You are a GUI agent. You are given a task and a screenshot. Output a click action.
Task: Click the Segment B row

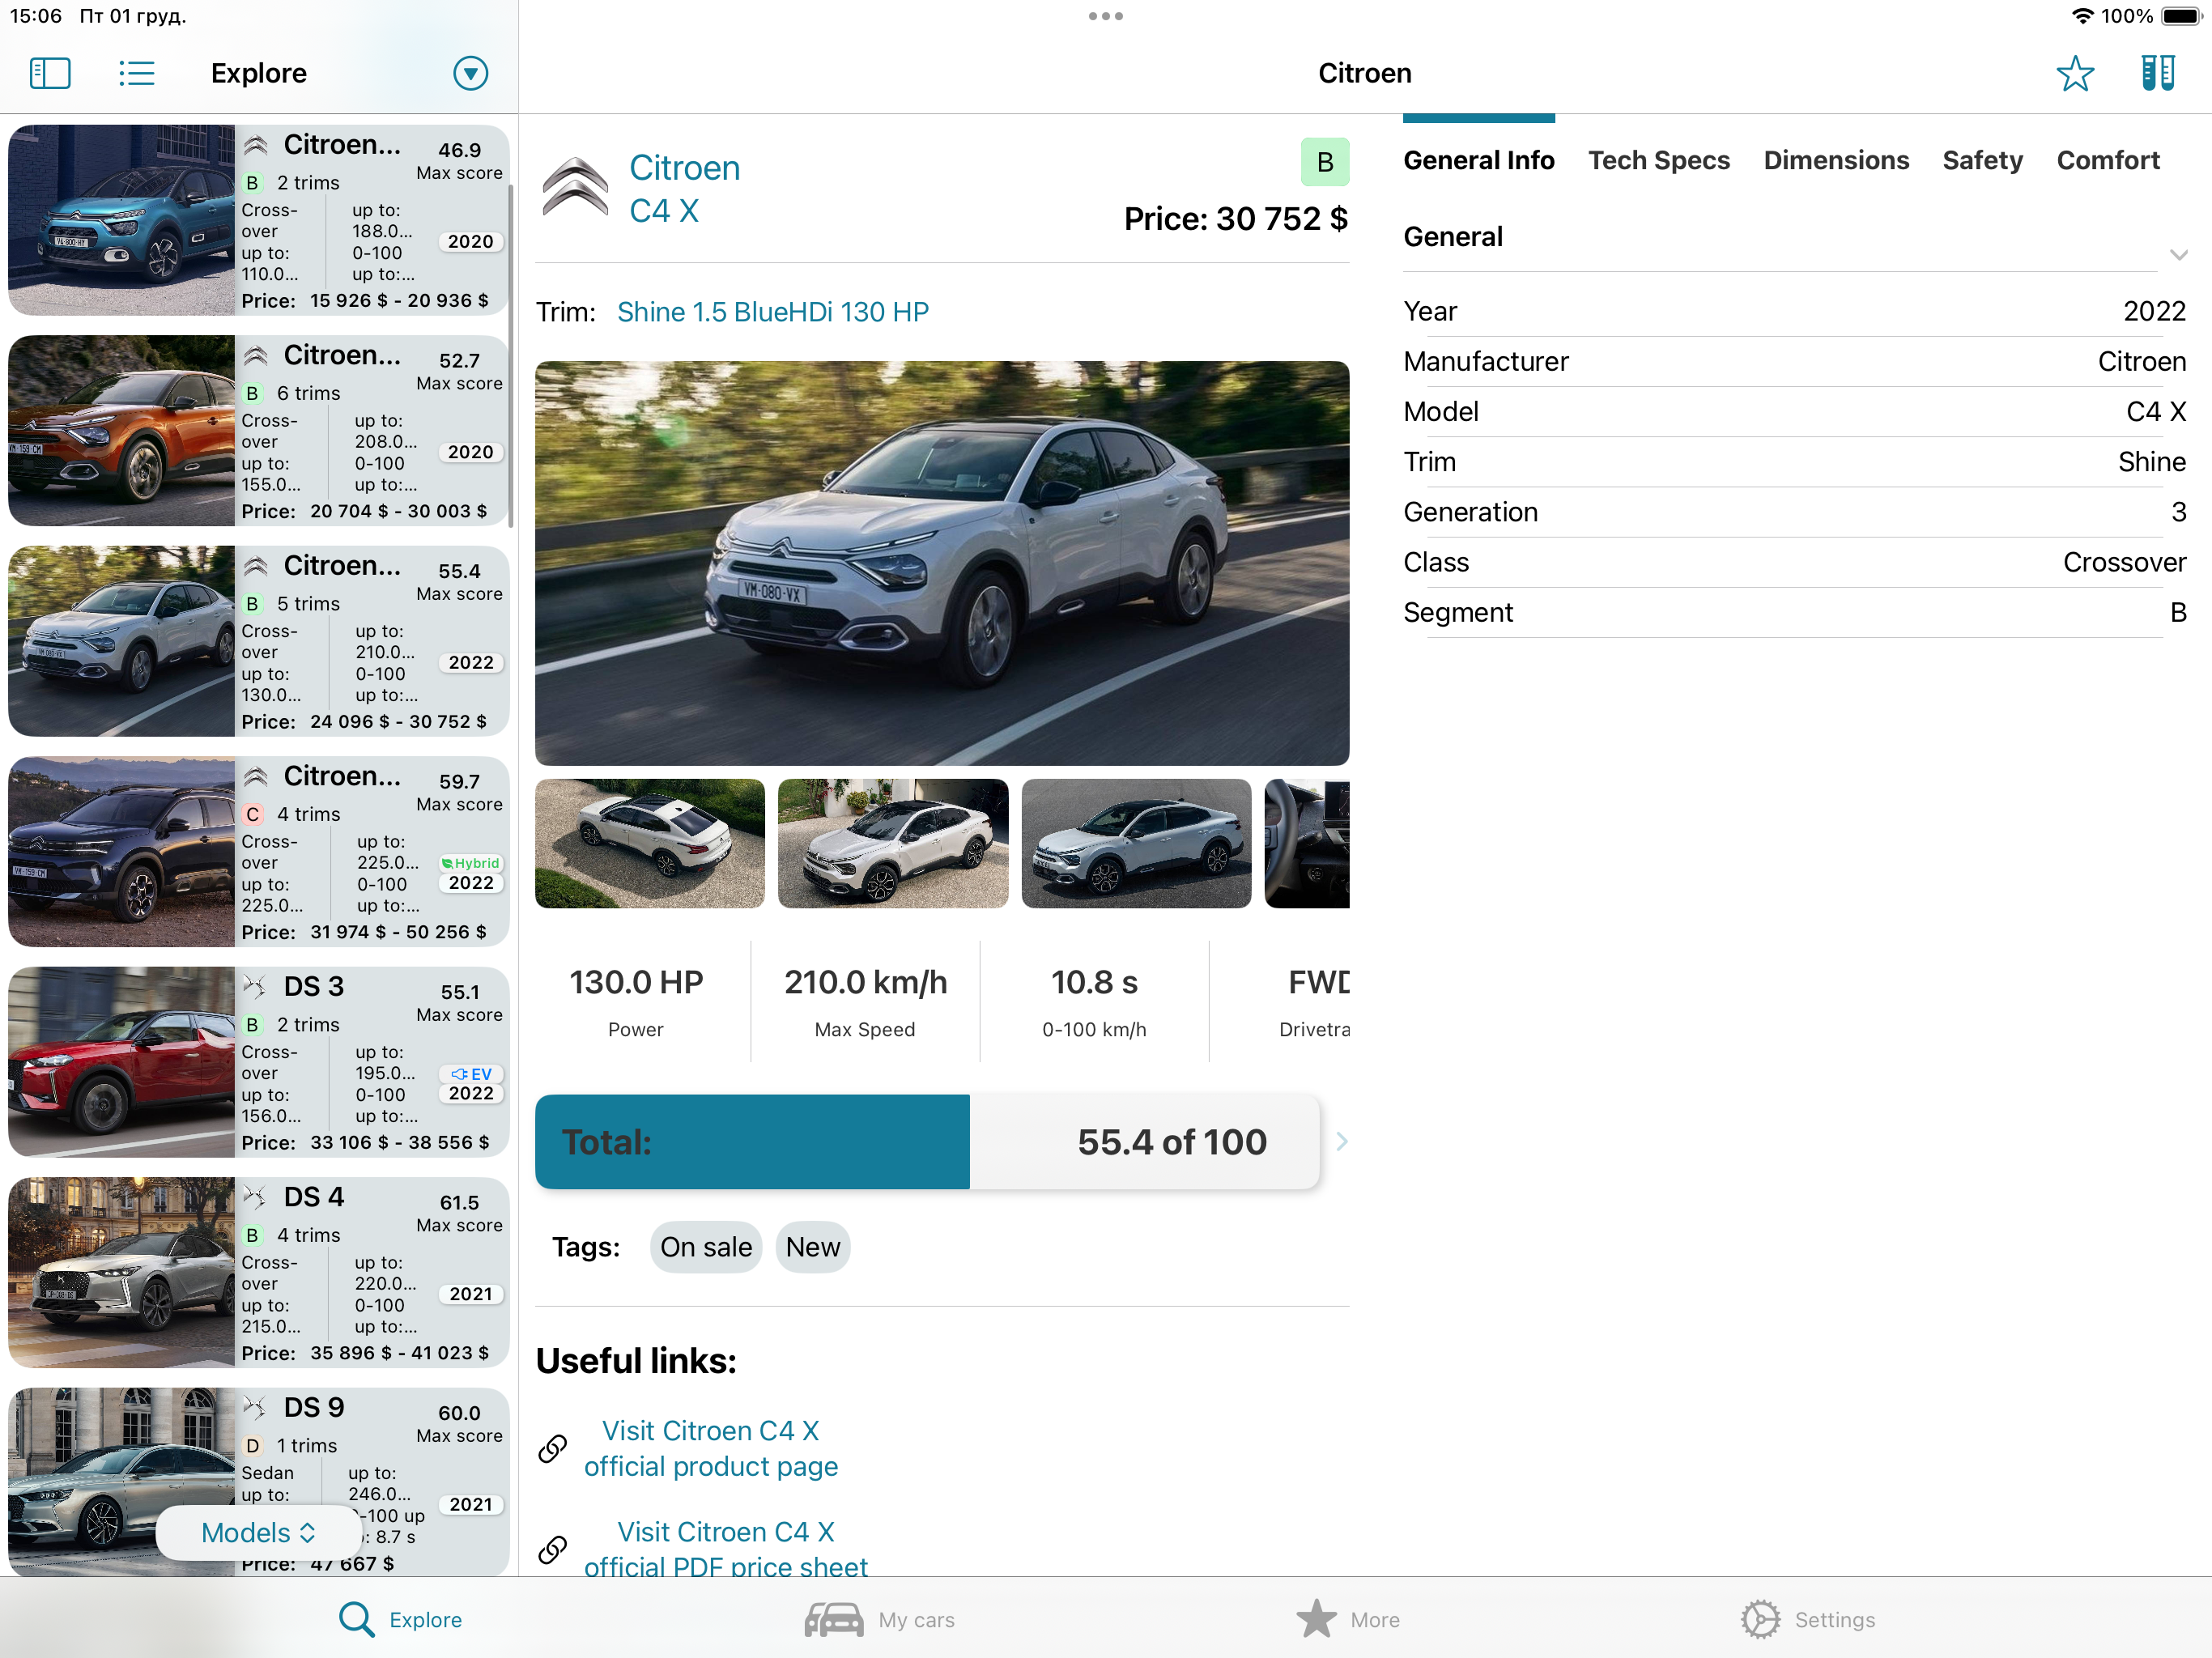1794,612
